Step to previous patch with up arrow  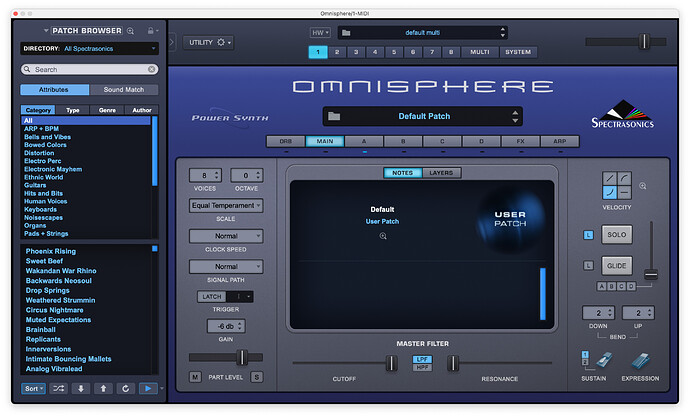(x=103, y=388)
